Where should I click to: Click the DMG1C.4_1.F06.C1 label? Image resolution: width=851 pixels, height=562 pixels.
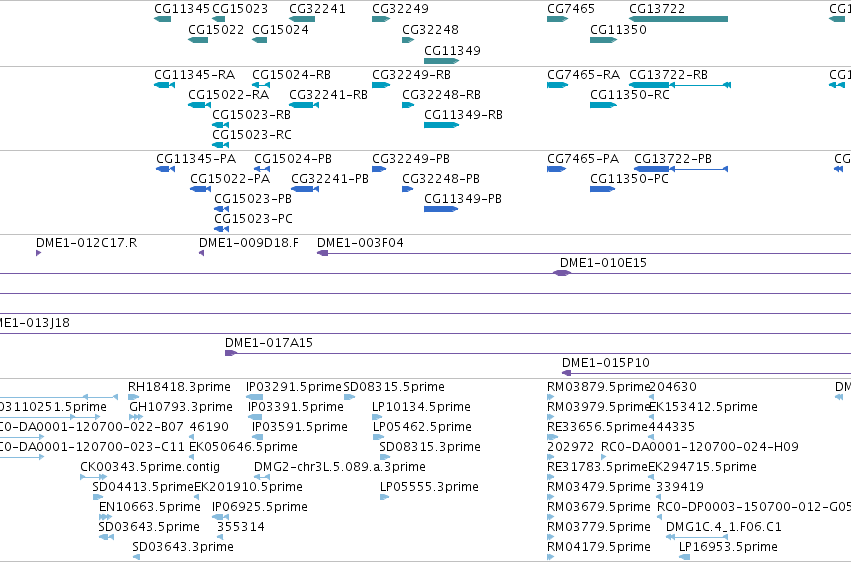click(x=723, y=527)
